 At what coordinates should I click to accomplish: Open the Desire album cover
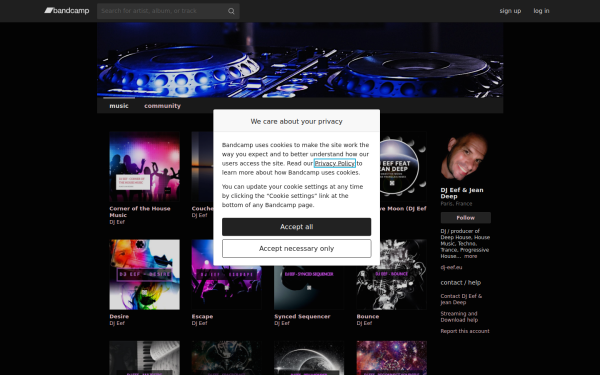(x=144, y=274)
